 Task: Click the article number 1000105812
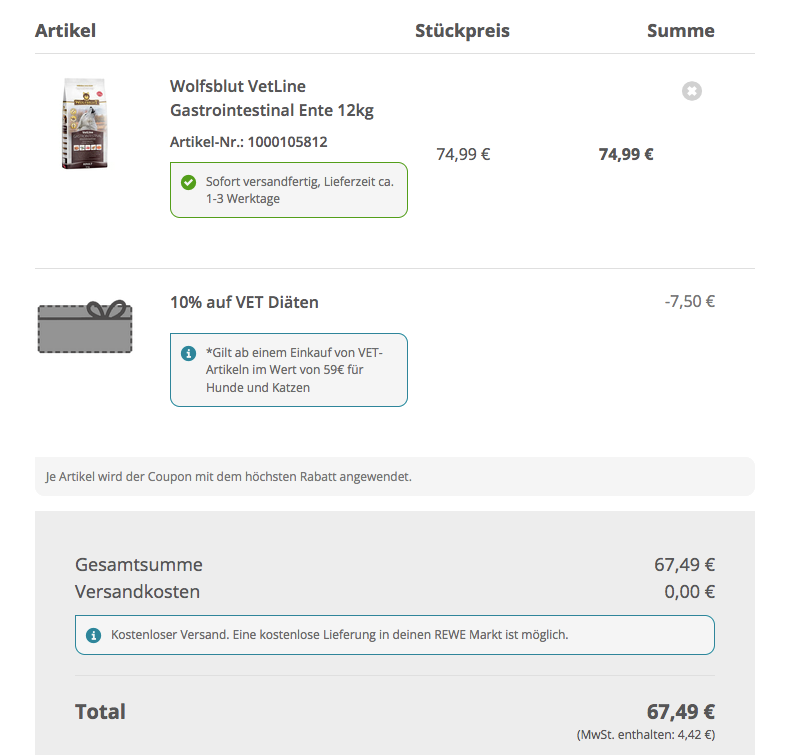tap(248, 142)
